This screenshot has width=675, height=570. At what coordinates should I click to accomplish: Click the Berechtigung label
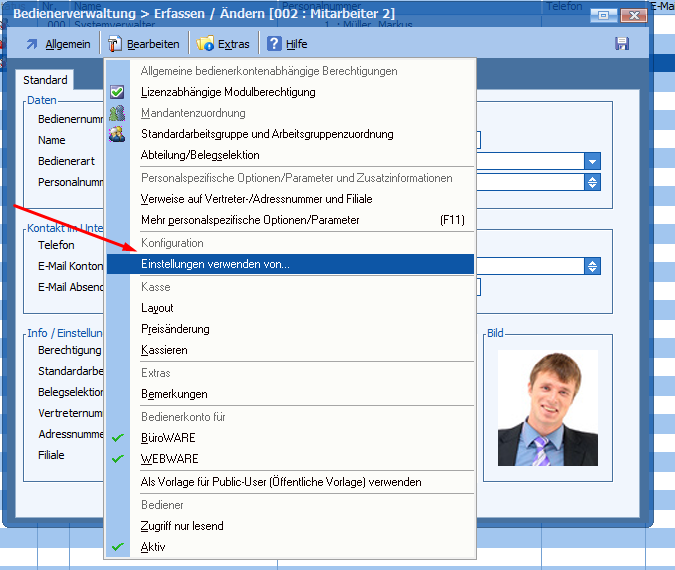pyautogui.click(x=70, y=350)
